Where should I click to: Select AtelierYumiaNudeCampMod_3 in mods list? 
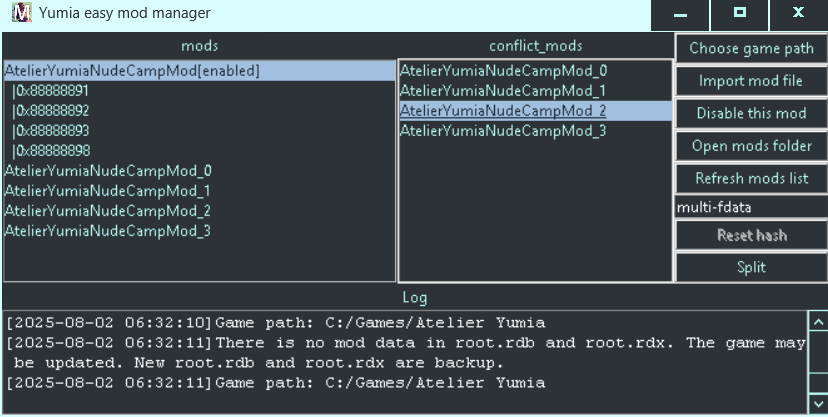click(108, 231)
